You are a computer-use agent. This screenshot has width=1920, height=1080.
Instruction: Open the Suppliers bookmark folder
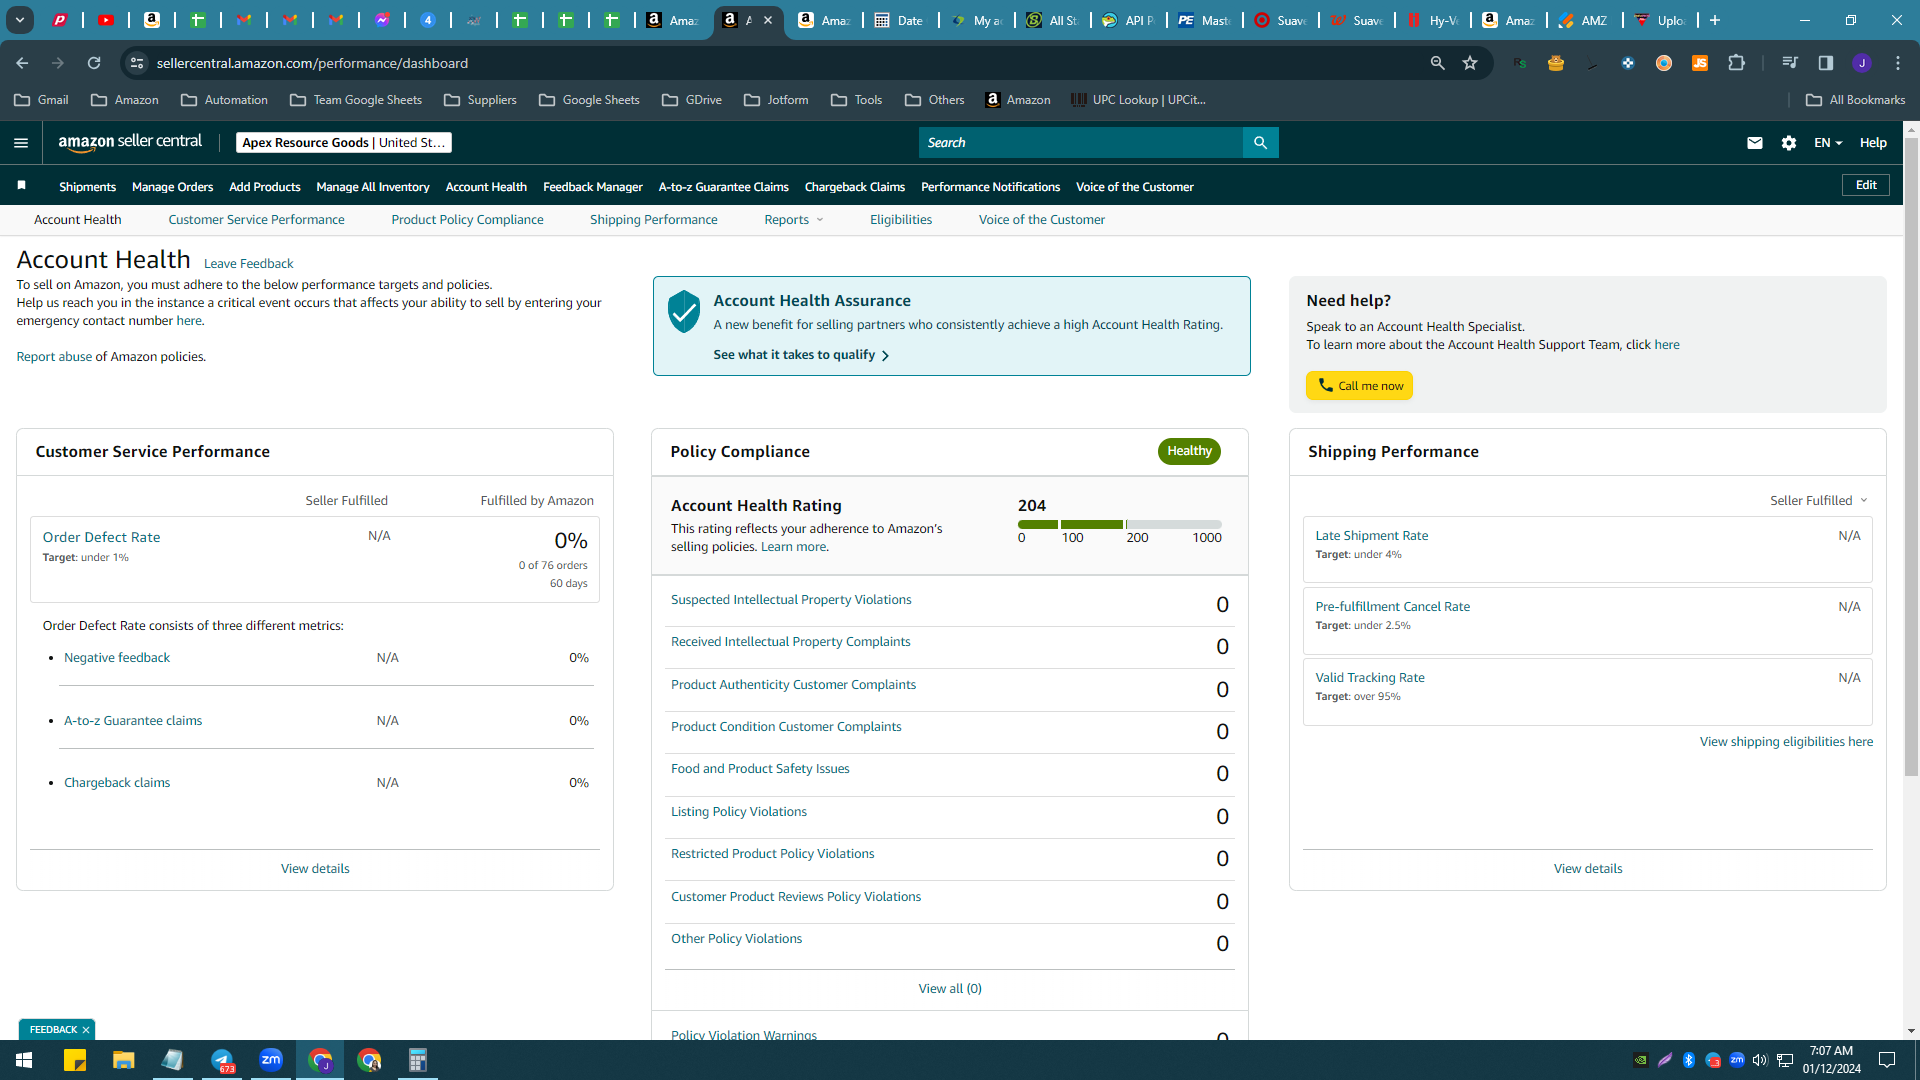tap(480, 100)
